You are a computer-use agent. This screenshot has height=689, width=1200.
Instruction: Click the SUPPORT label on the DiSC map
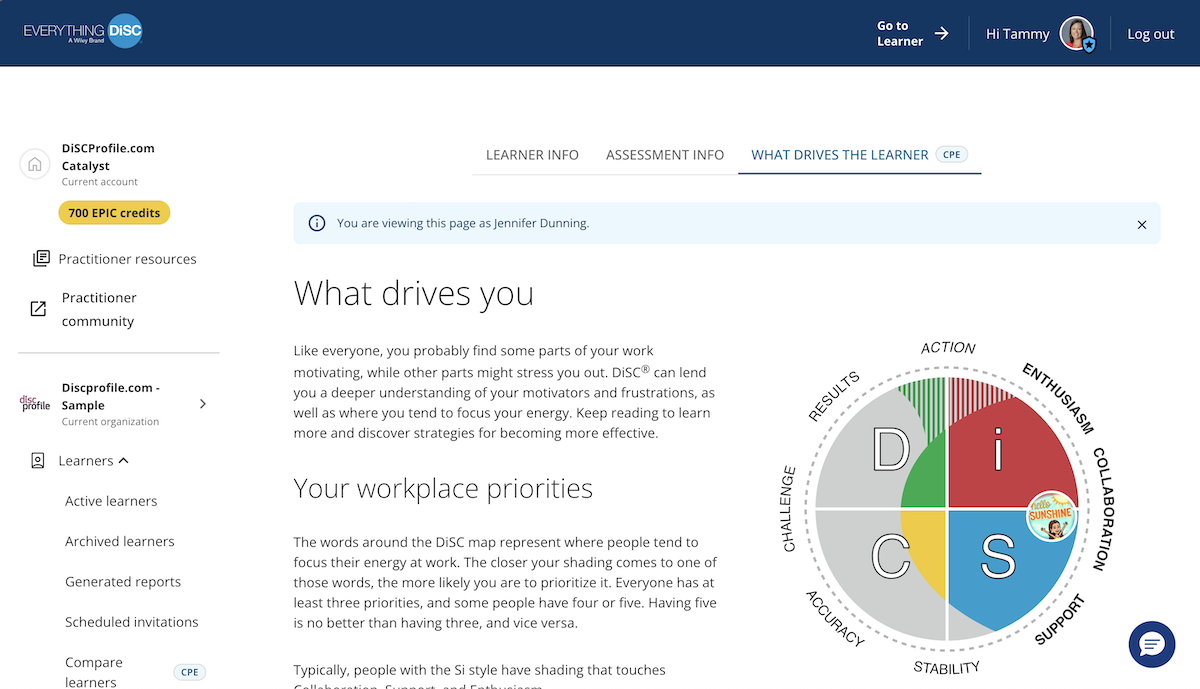(x=1059, y=618)
